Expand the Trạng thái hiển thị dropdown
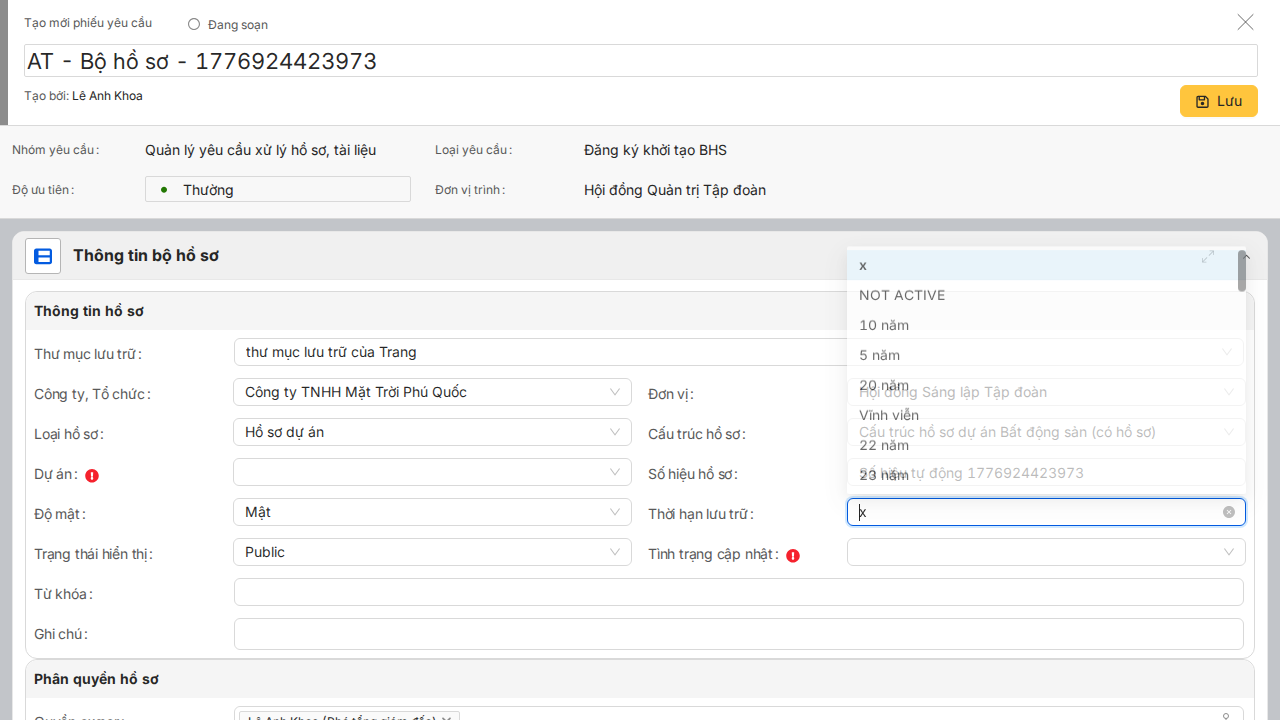 coord(432,552)
